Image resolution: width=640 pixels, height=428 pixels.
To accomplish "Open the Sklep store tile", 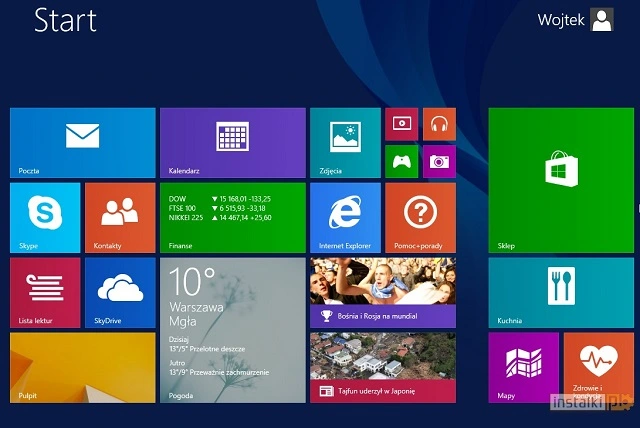I will (x=561, y=180).
